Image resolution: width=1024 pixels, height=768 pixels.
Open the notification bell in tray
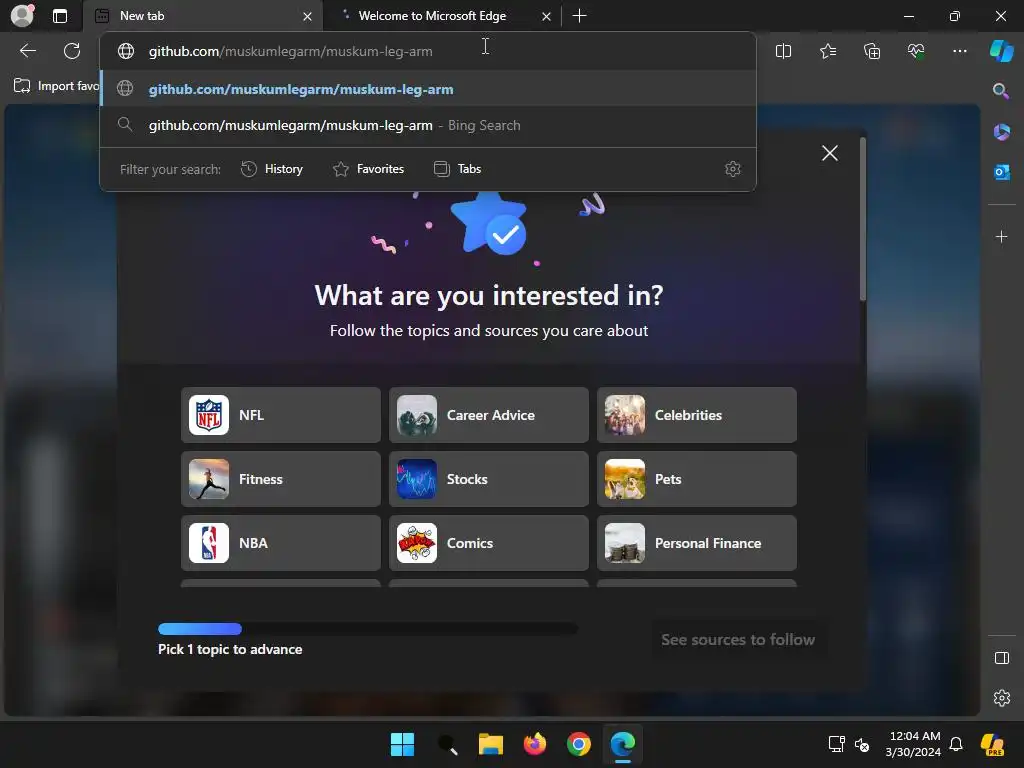point(955,744)
